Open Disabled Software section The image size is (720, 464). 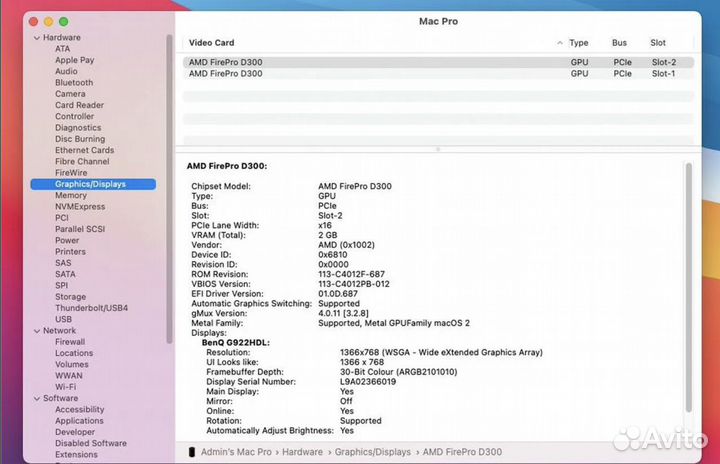(x=91, y=443)
